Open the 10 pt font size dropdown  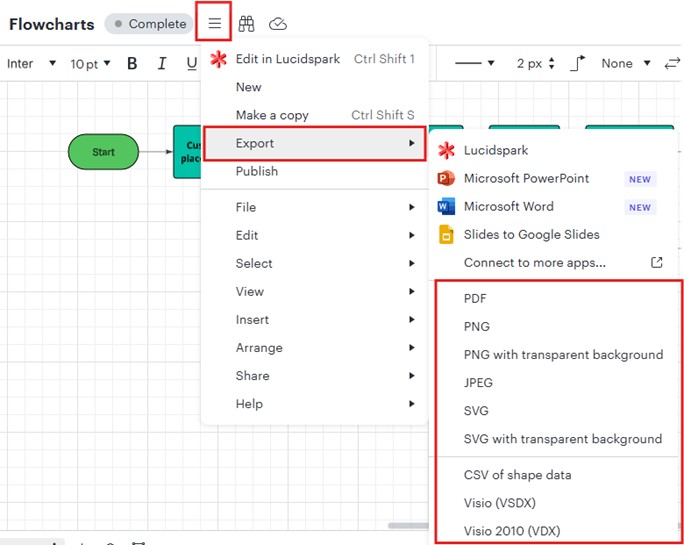point(90,64)
